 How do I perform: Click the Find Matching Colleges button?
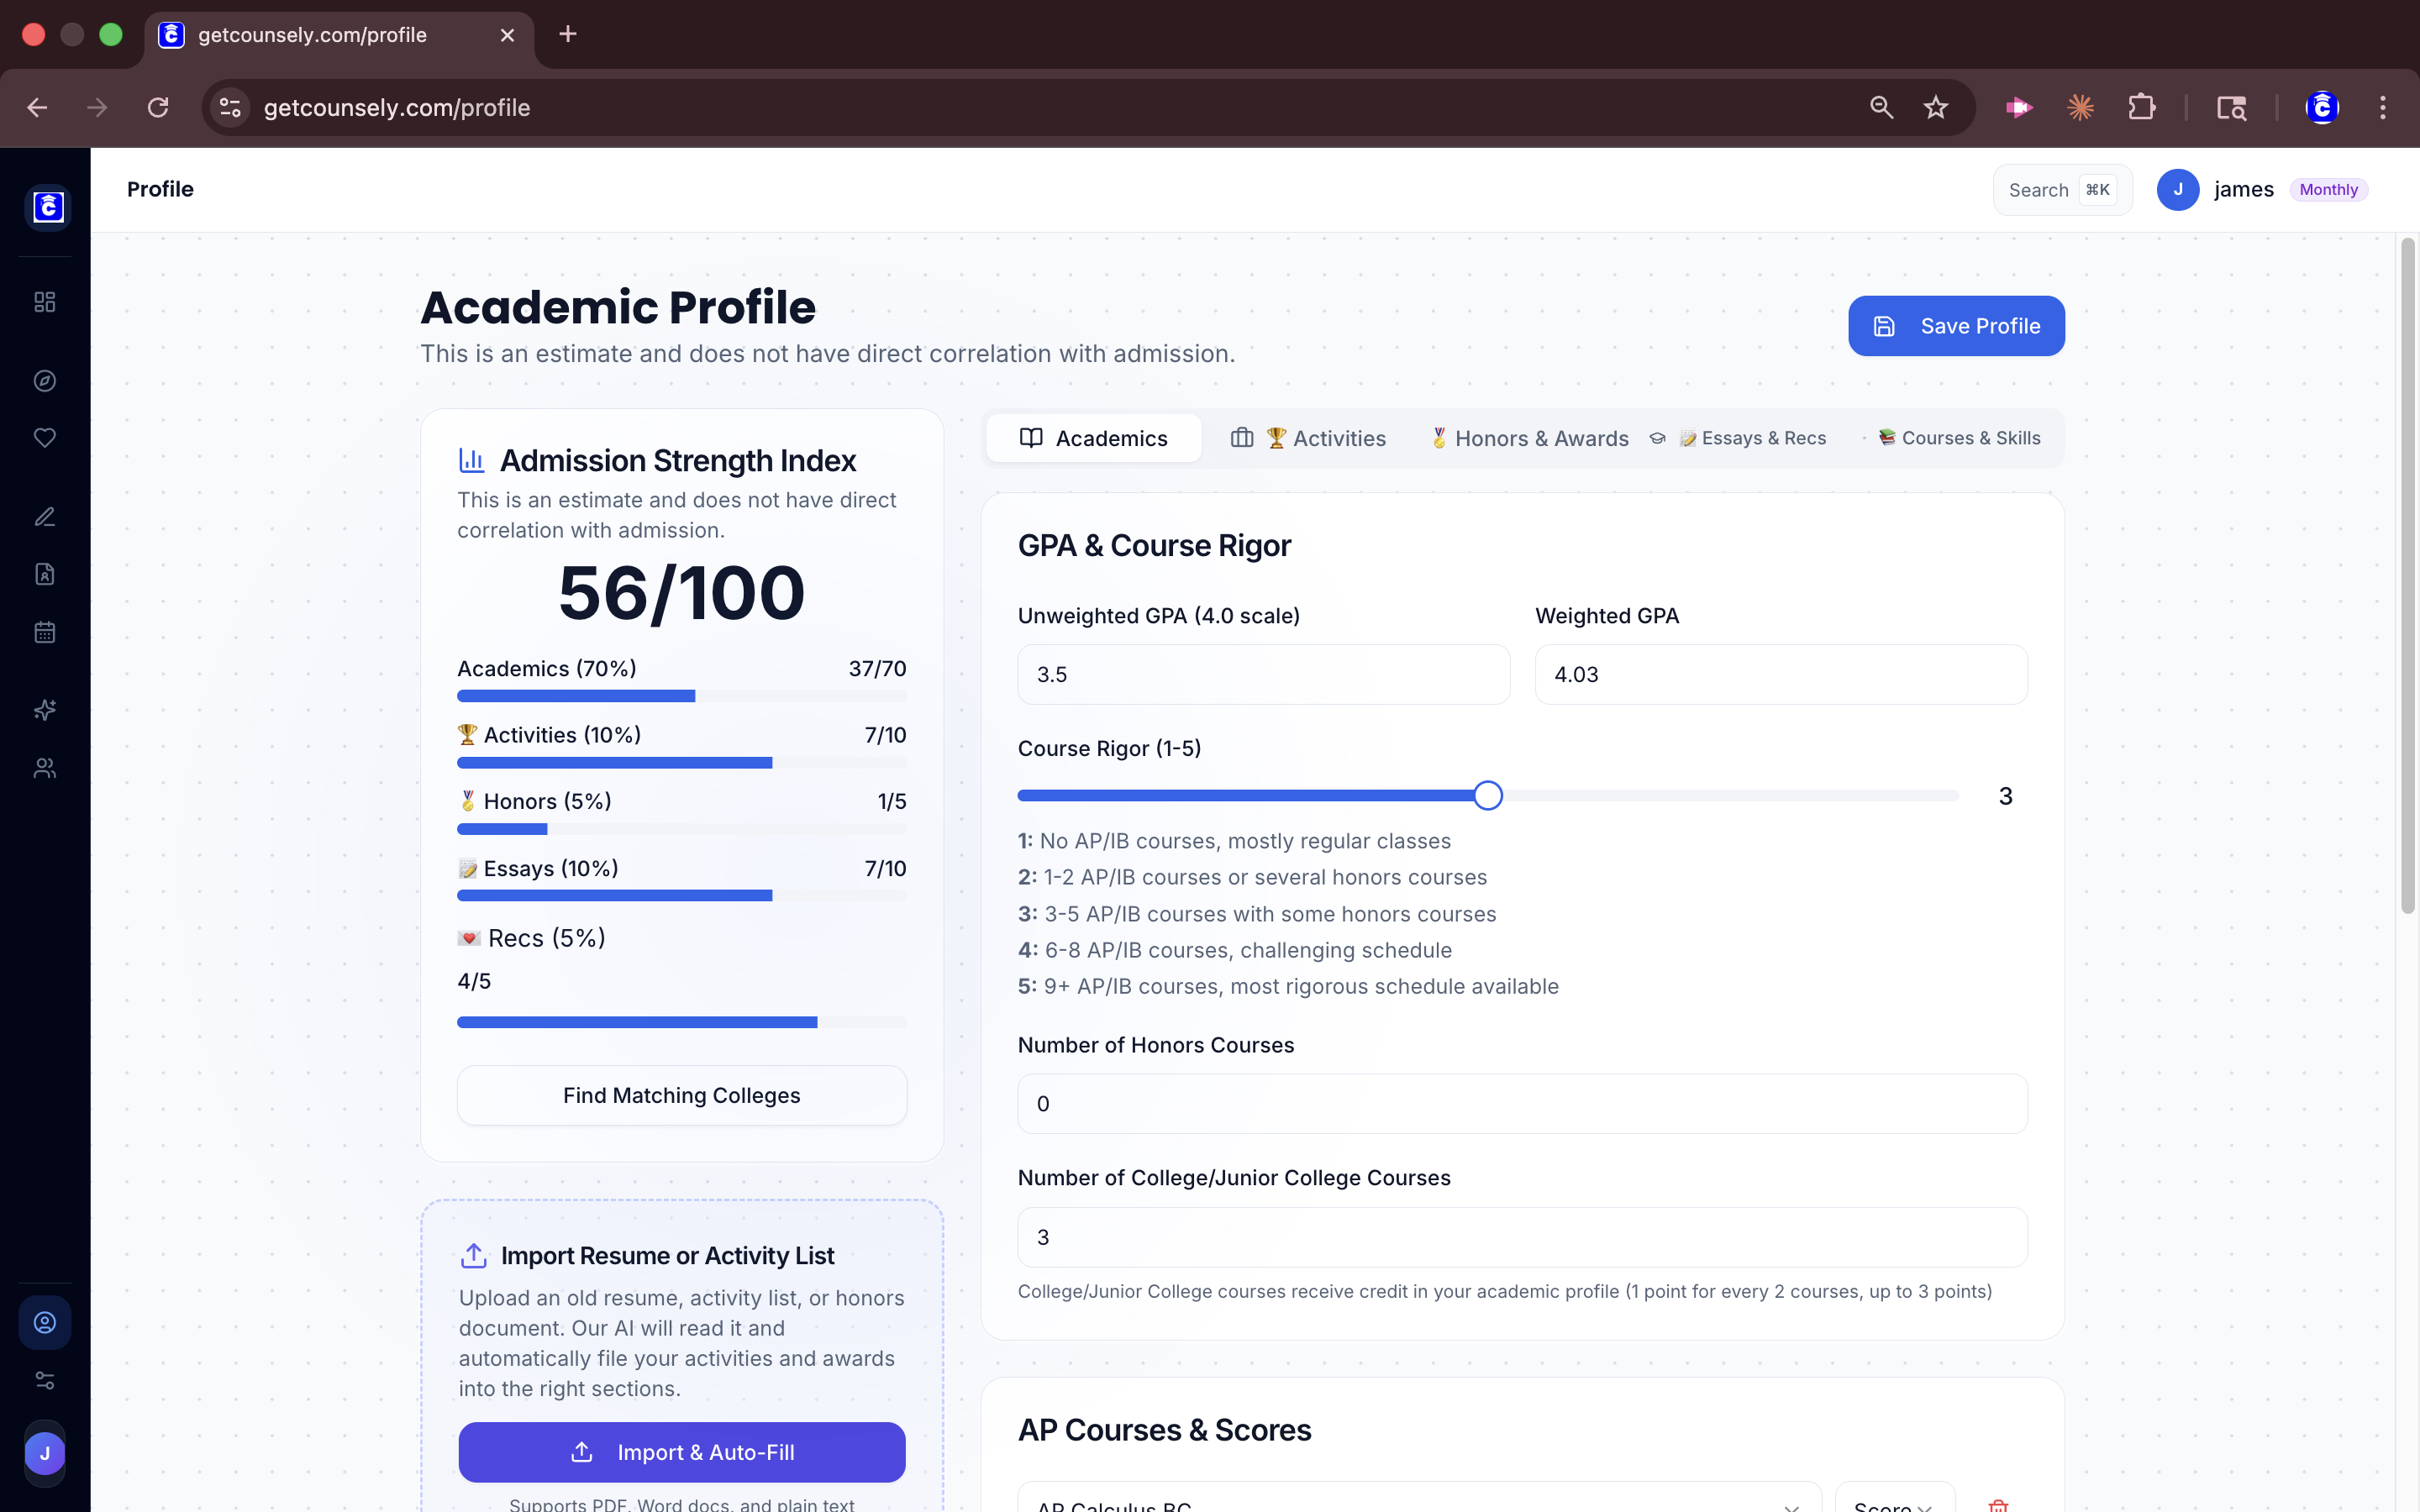click(681, 1095)
